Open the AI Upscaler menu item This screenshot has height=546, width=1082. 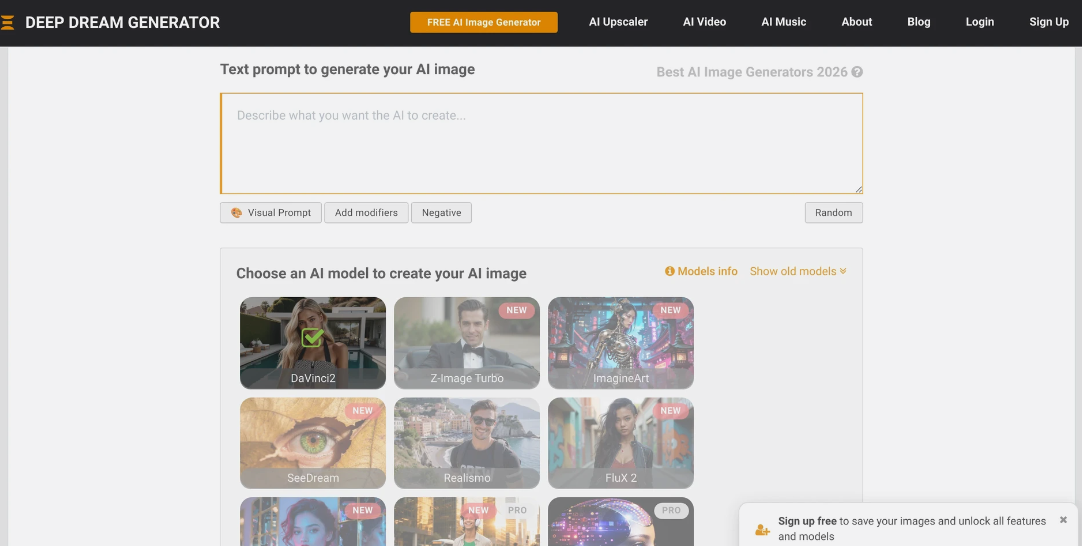(618, 22)
